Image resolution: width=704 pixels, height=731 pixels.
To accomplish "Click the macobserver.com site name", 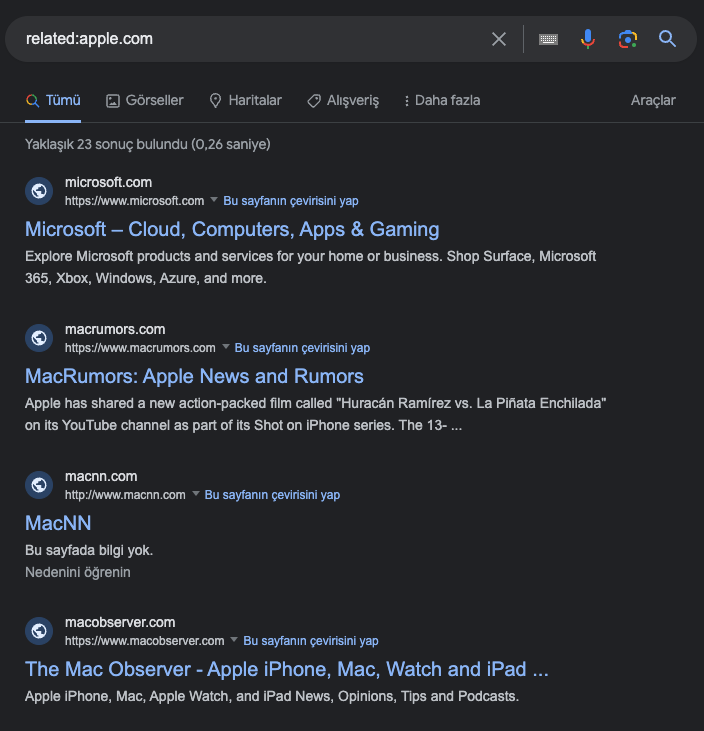I will tap(120, 622).
